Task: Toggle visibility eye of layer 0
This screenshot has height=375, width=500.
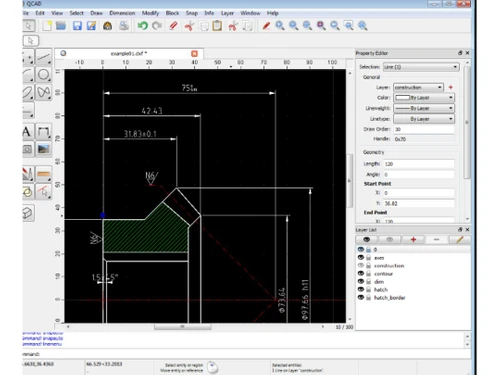Action: coord(361,249)
